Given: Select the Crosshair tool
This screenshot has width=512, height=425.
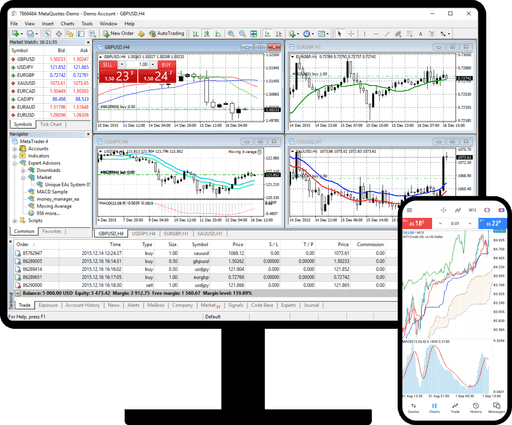Looking at the screenshot, I should [351, 34].
